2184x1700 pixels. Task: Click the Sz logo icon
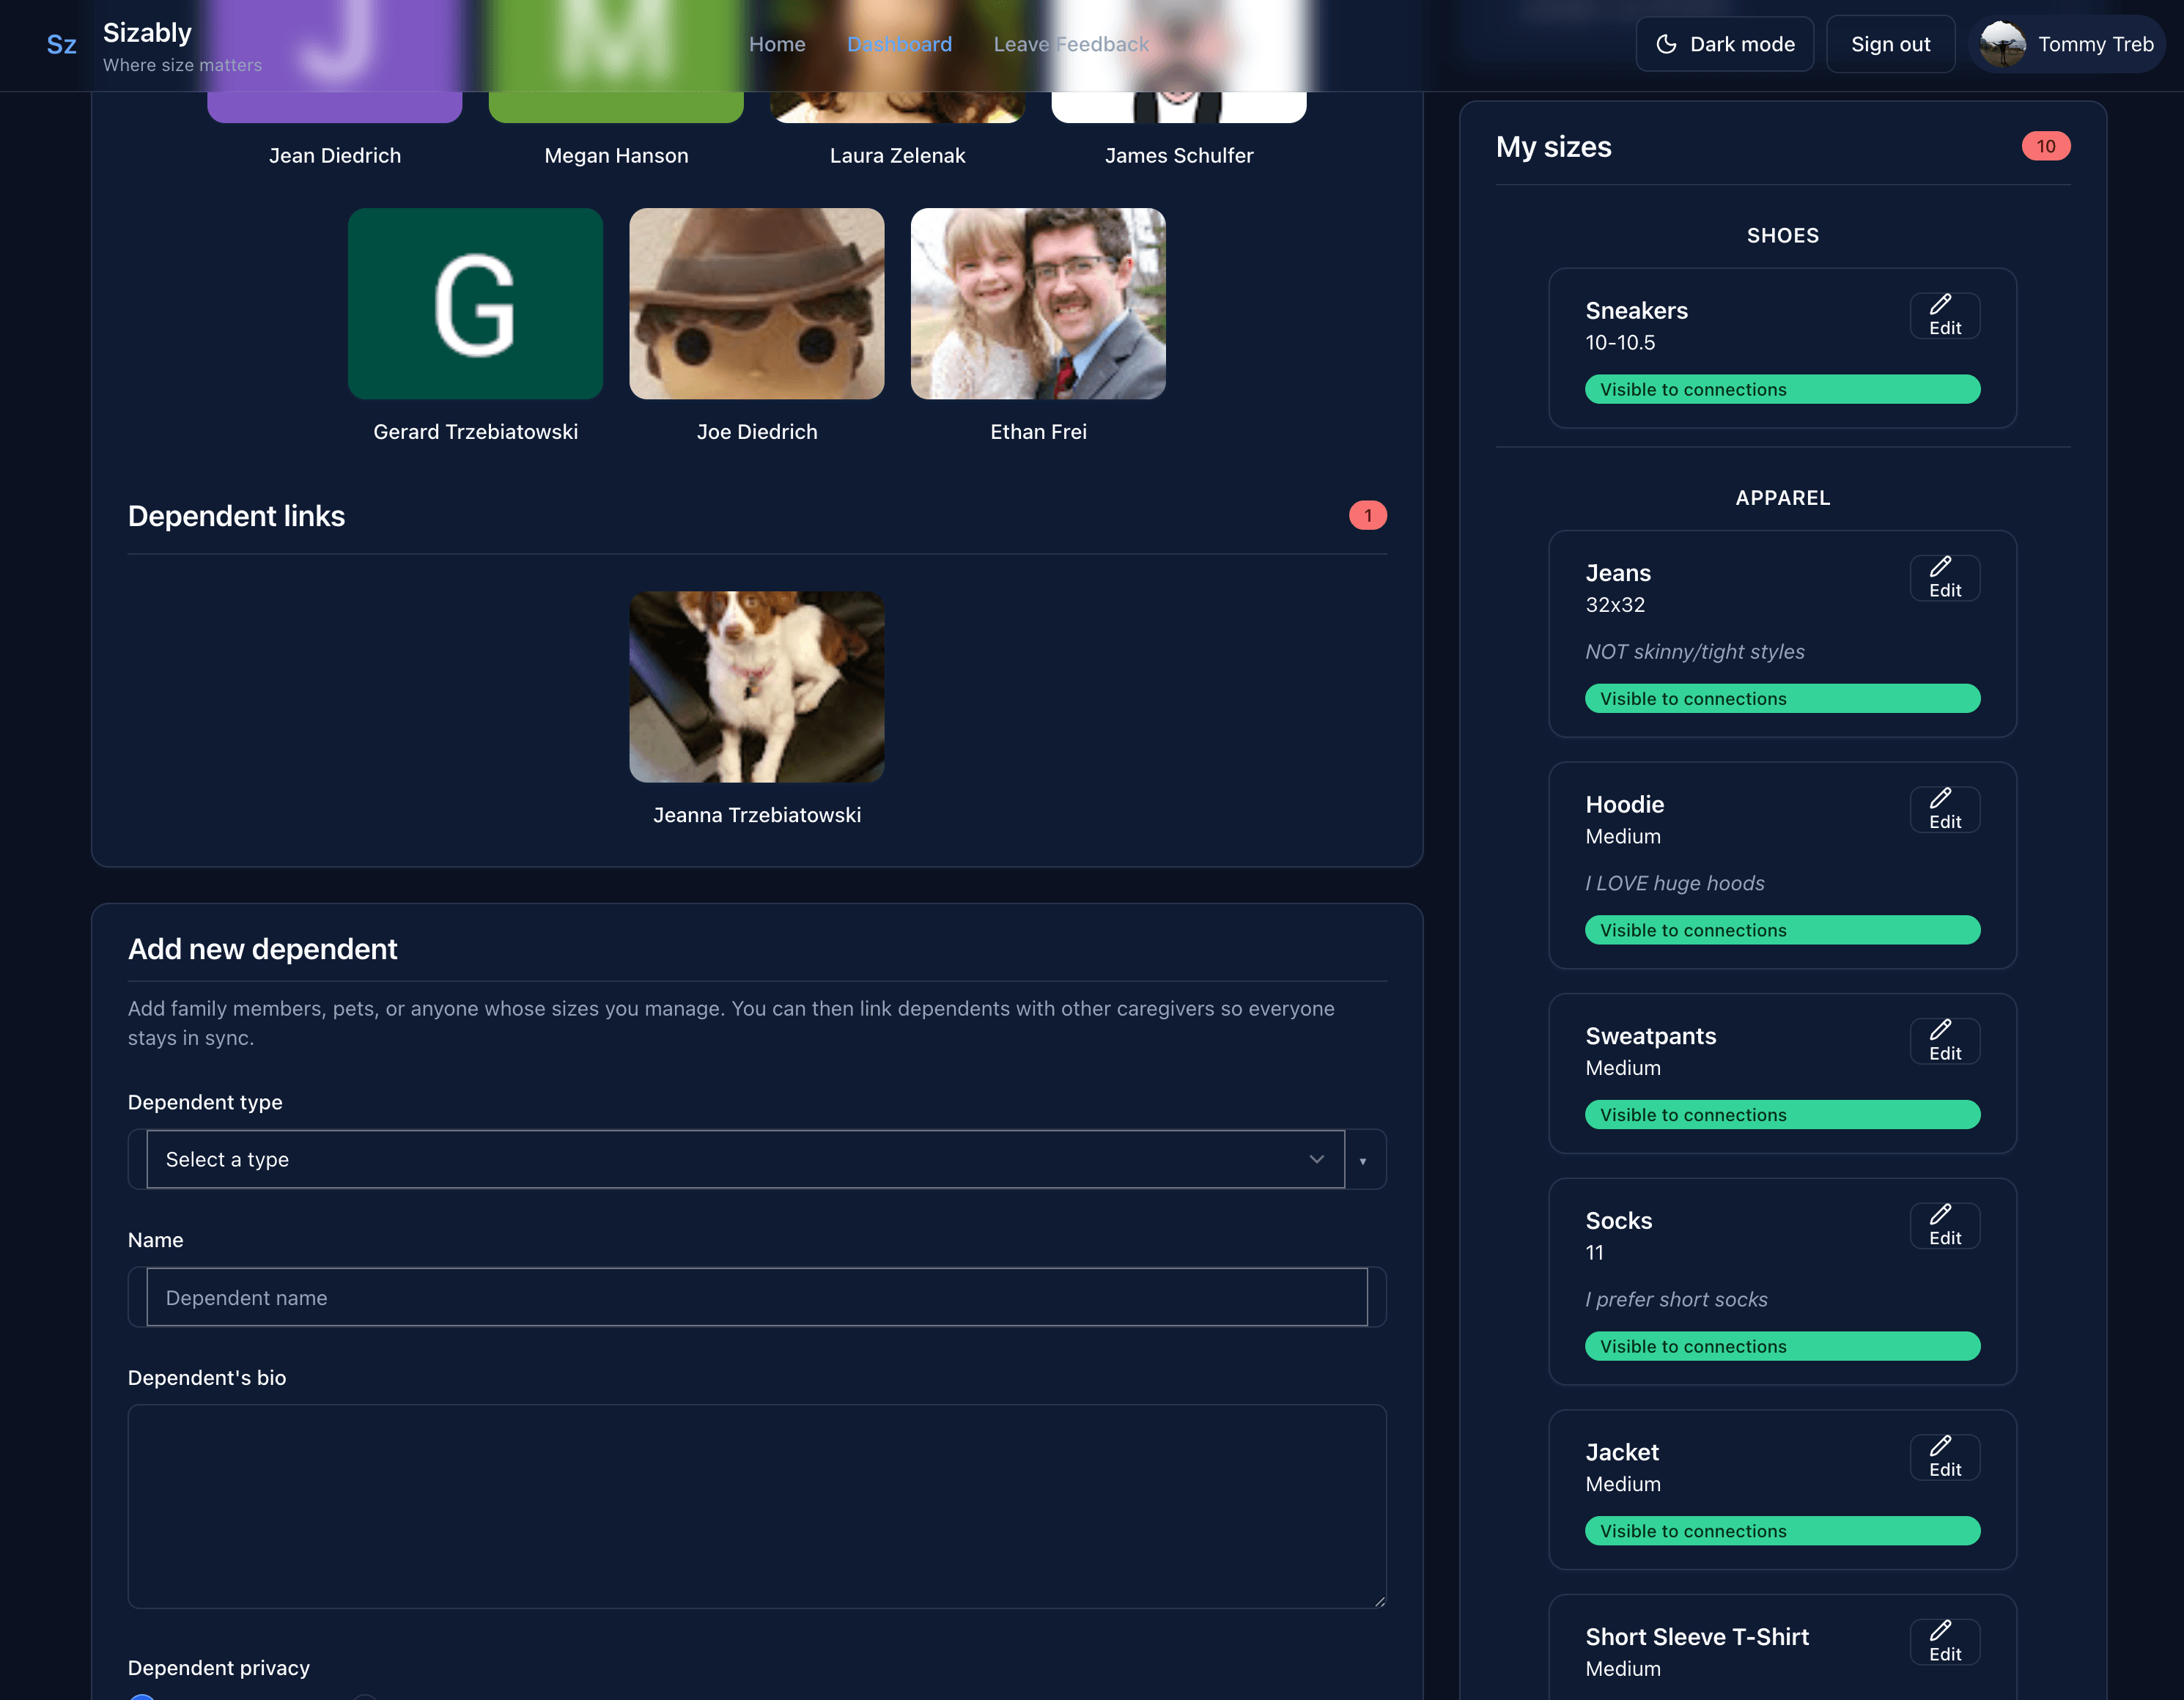point(61,45)
